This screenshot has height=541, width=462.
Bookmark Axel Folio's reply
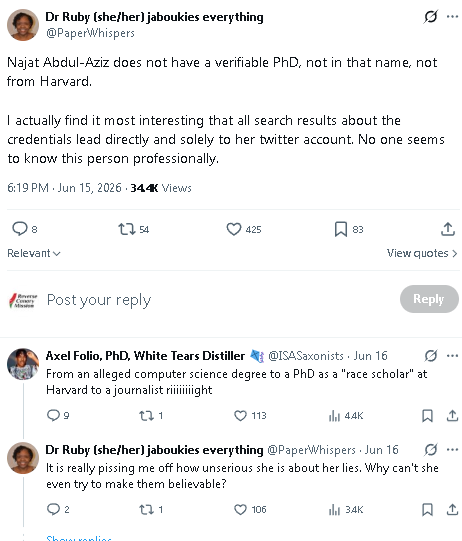pos(427,415)
